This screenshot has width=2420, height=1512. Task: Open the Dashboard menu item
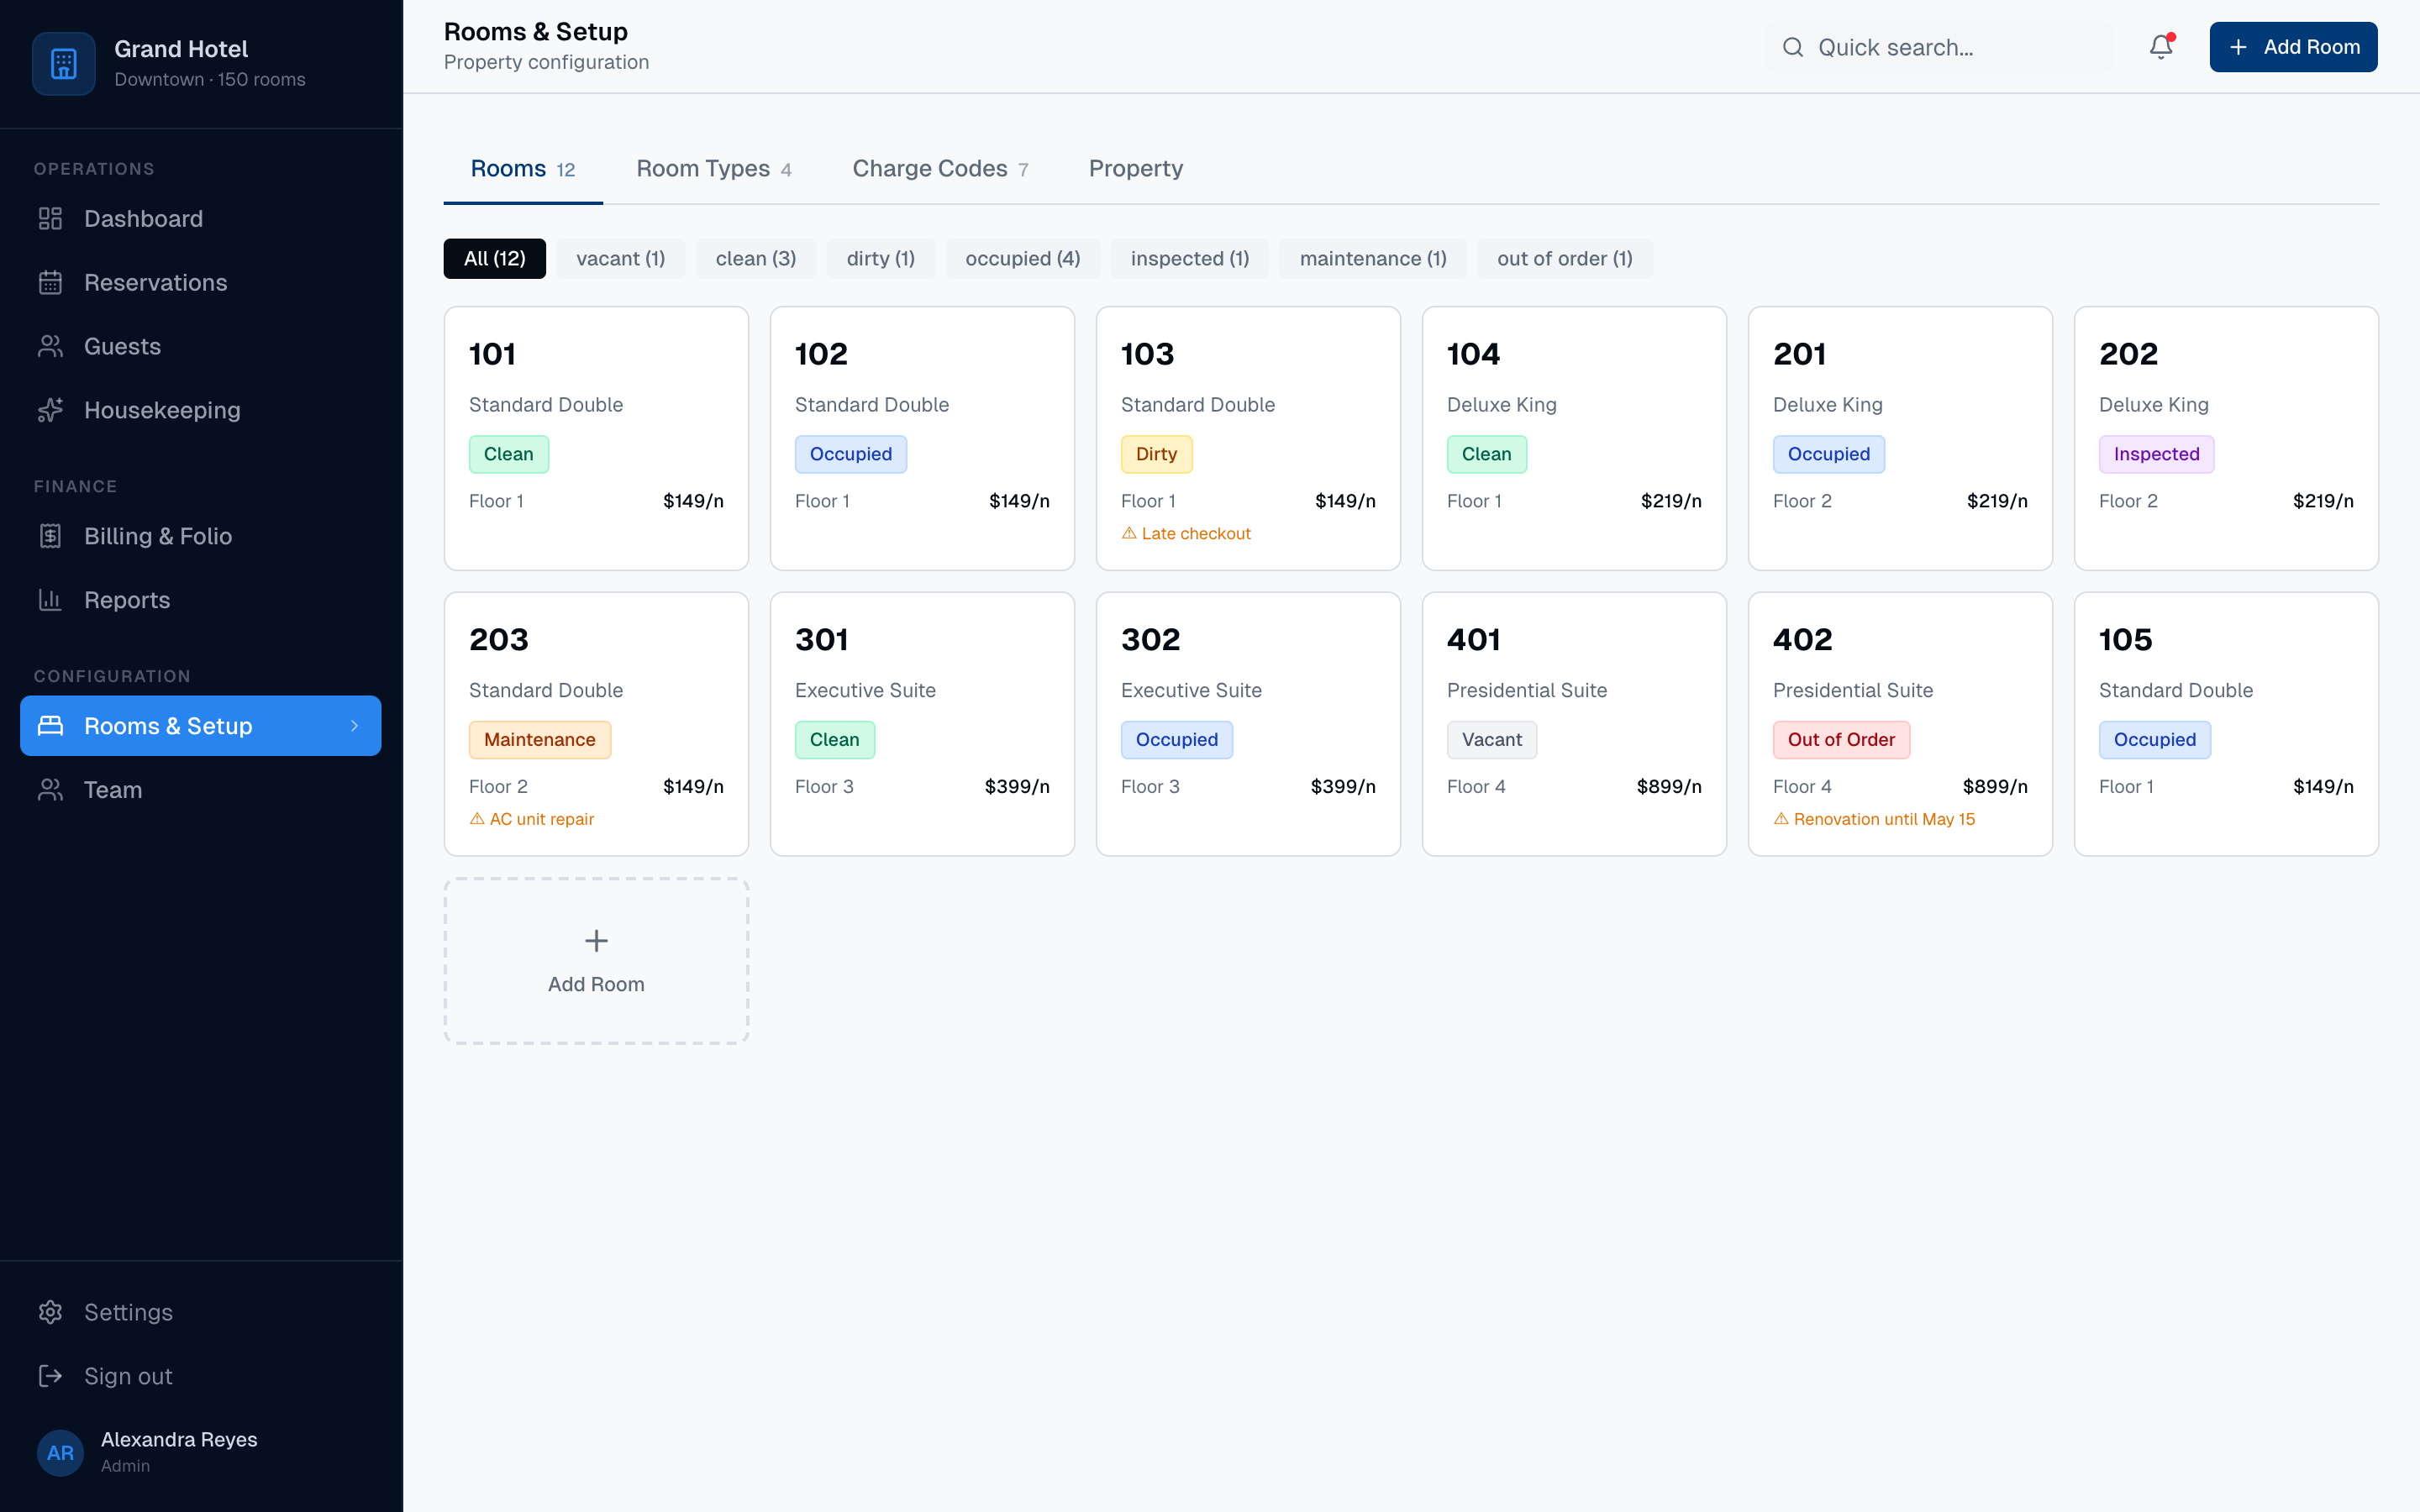[x=201, y=218]
